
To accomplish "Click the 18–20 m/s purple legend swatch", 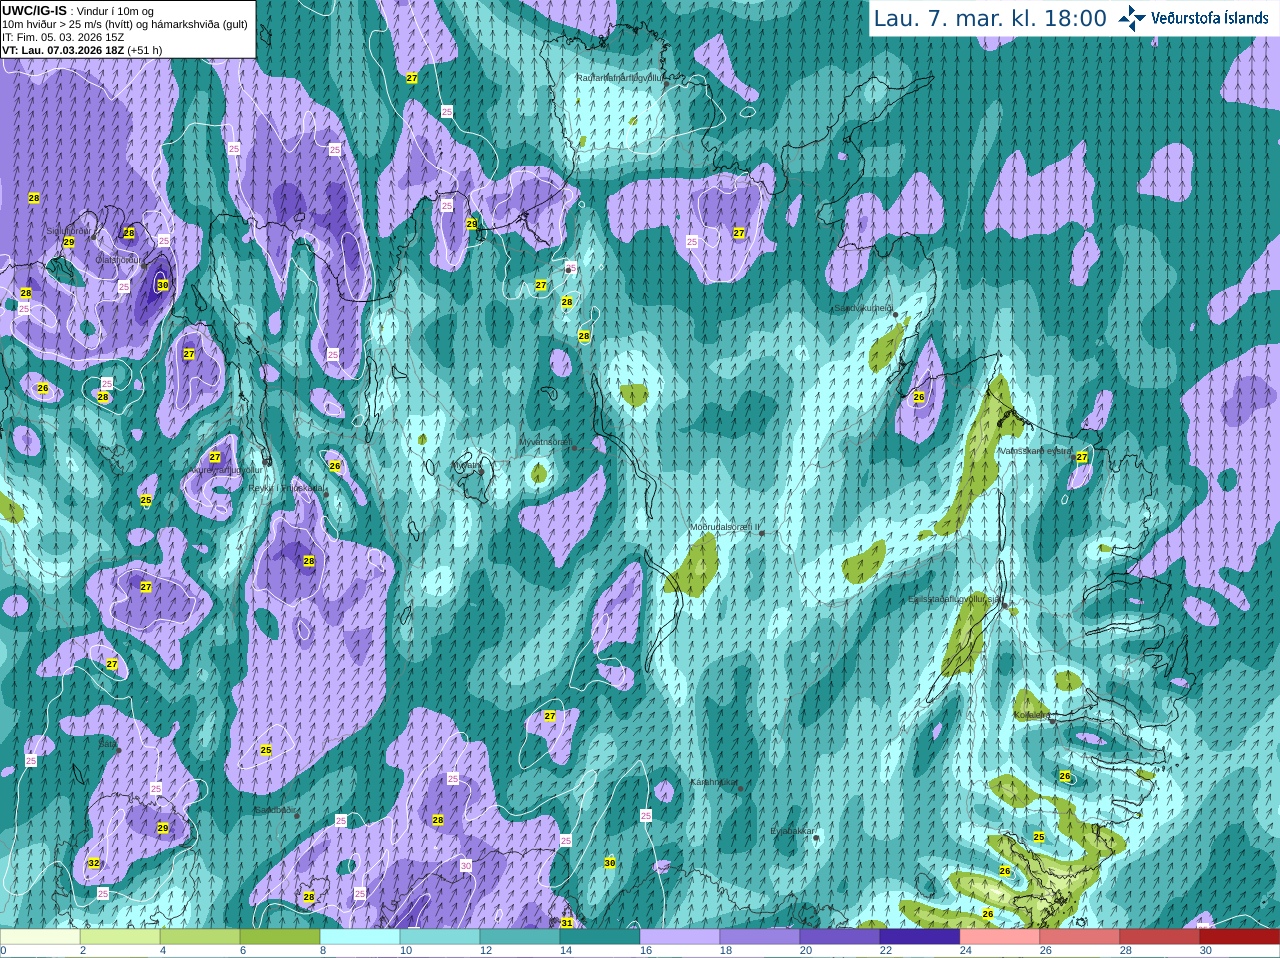I will coord(760,937).
